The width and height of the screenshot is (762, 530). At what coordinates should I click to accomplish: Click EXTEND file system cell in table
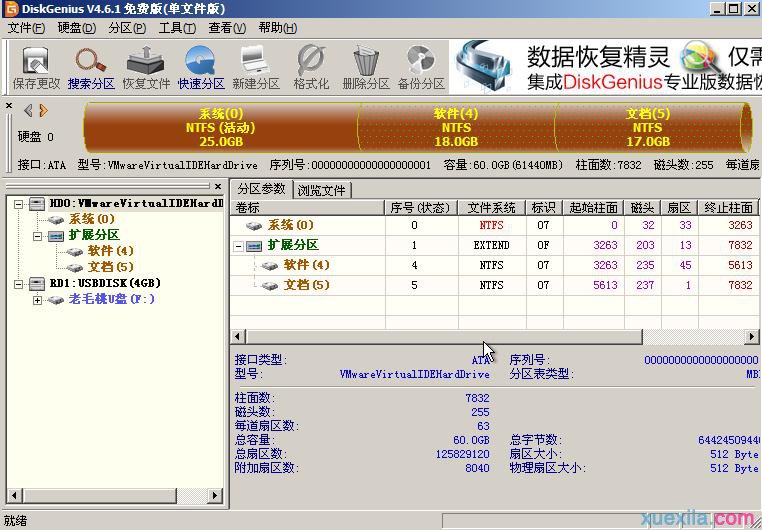(492, 246)
